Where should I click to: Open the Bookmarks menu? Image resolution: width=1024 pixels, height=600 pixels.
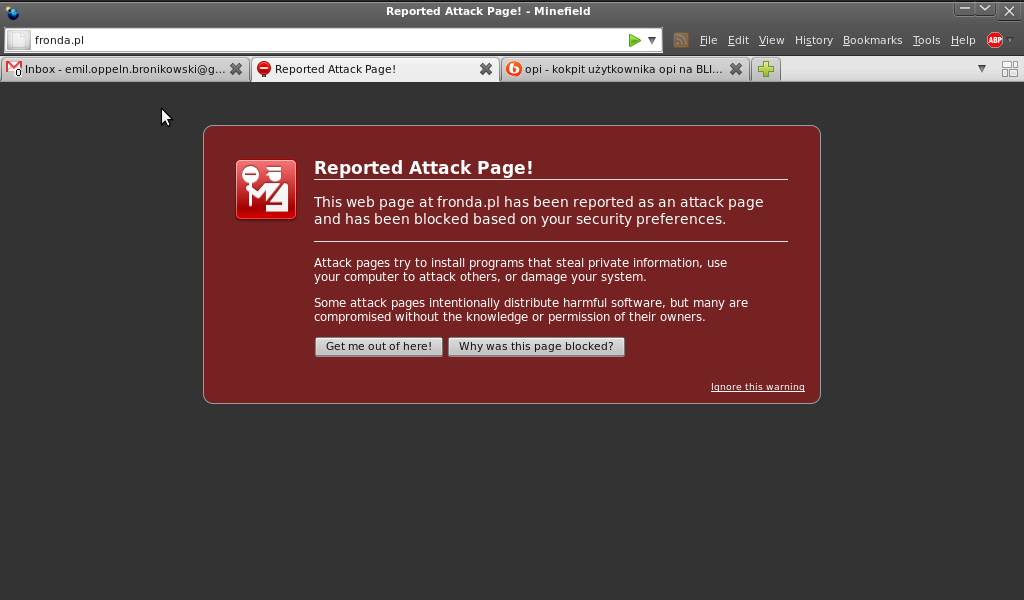(872, 40)
